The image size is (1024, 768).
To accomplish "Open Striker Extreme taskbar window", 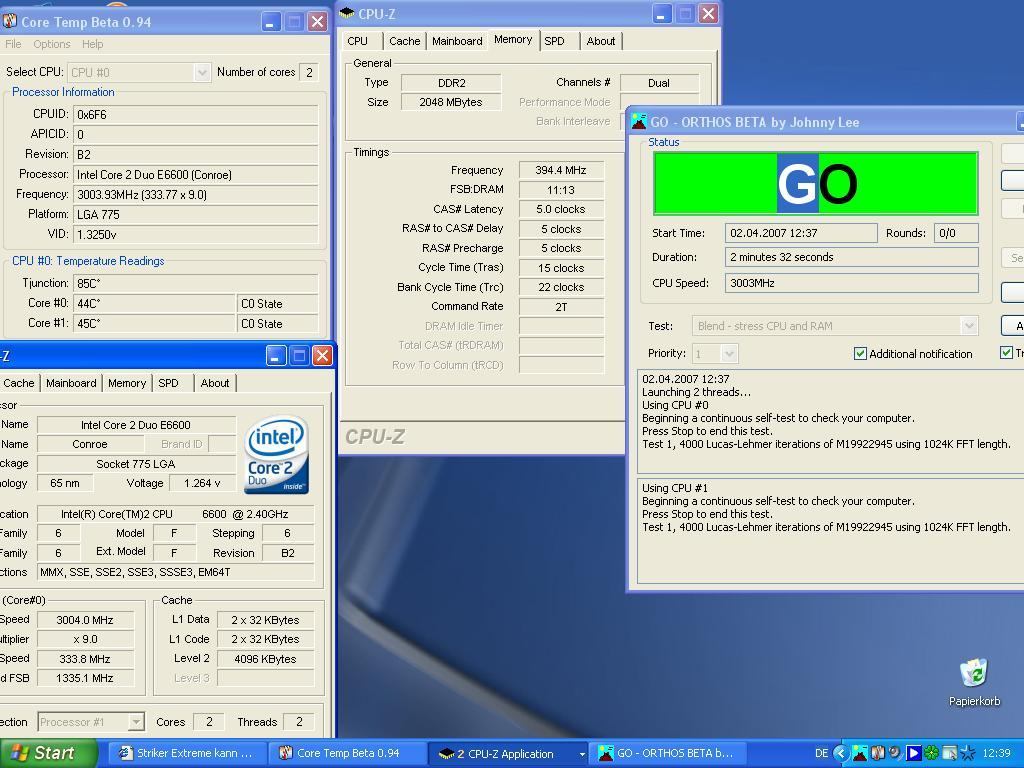I will point(187,753).
